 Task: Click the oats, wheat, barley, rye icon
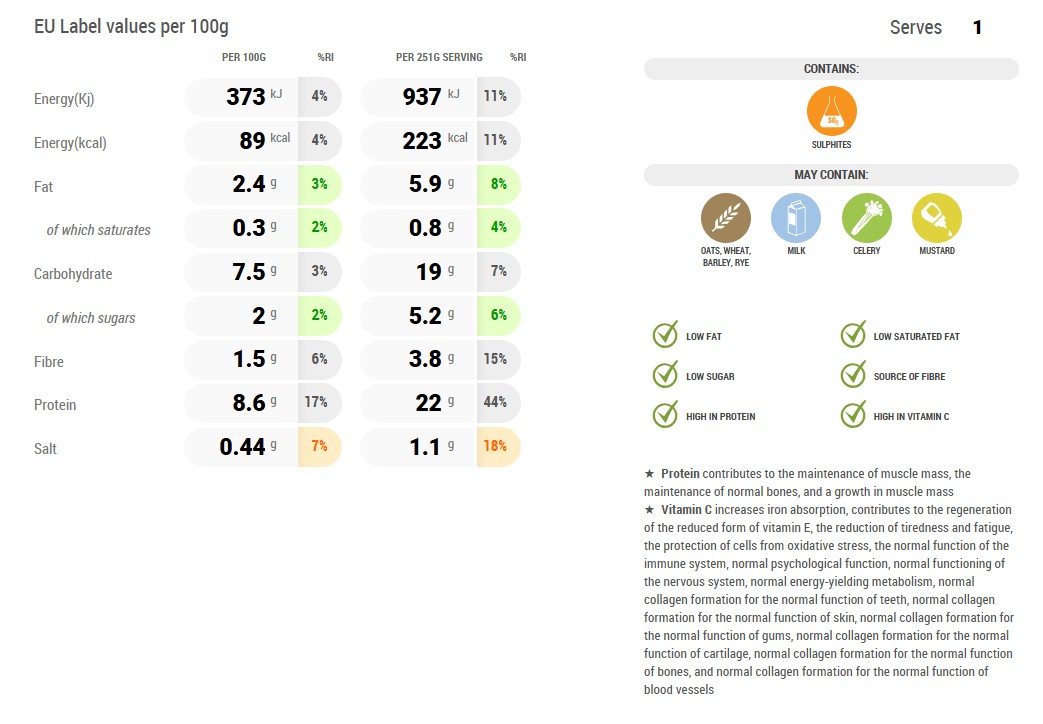(725, 218)
